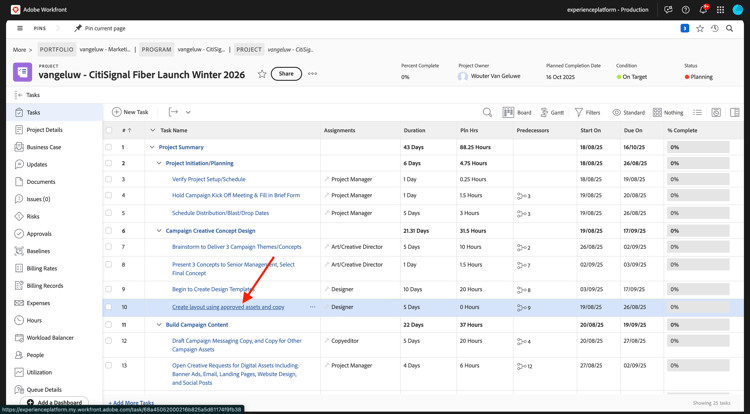This screenshot has width=750, height=414.
Task: Open the apps grid switcher
Action: 720,10
